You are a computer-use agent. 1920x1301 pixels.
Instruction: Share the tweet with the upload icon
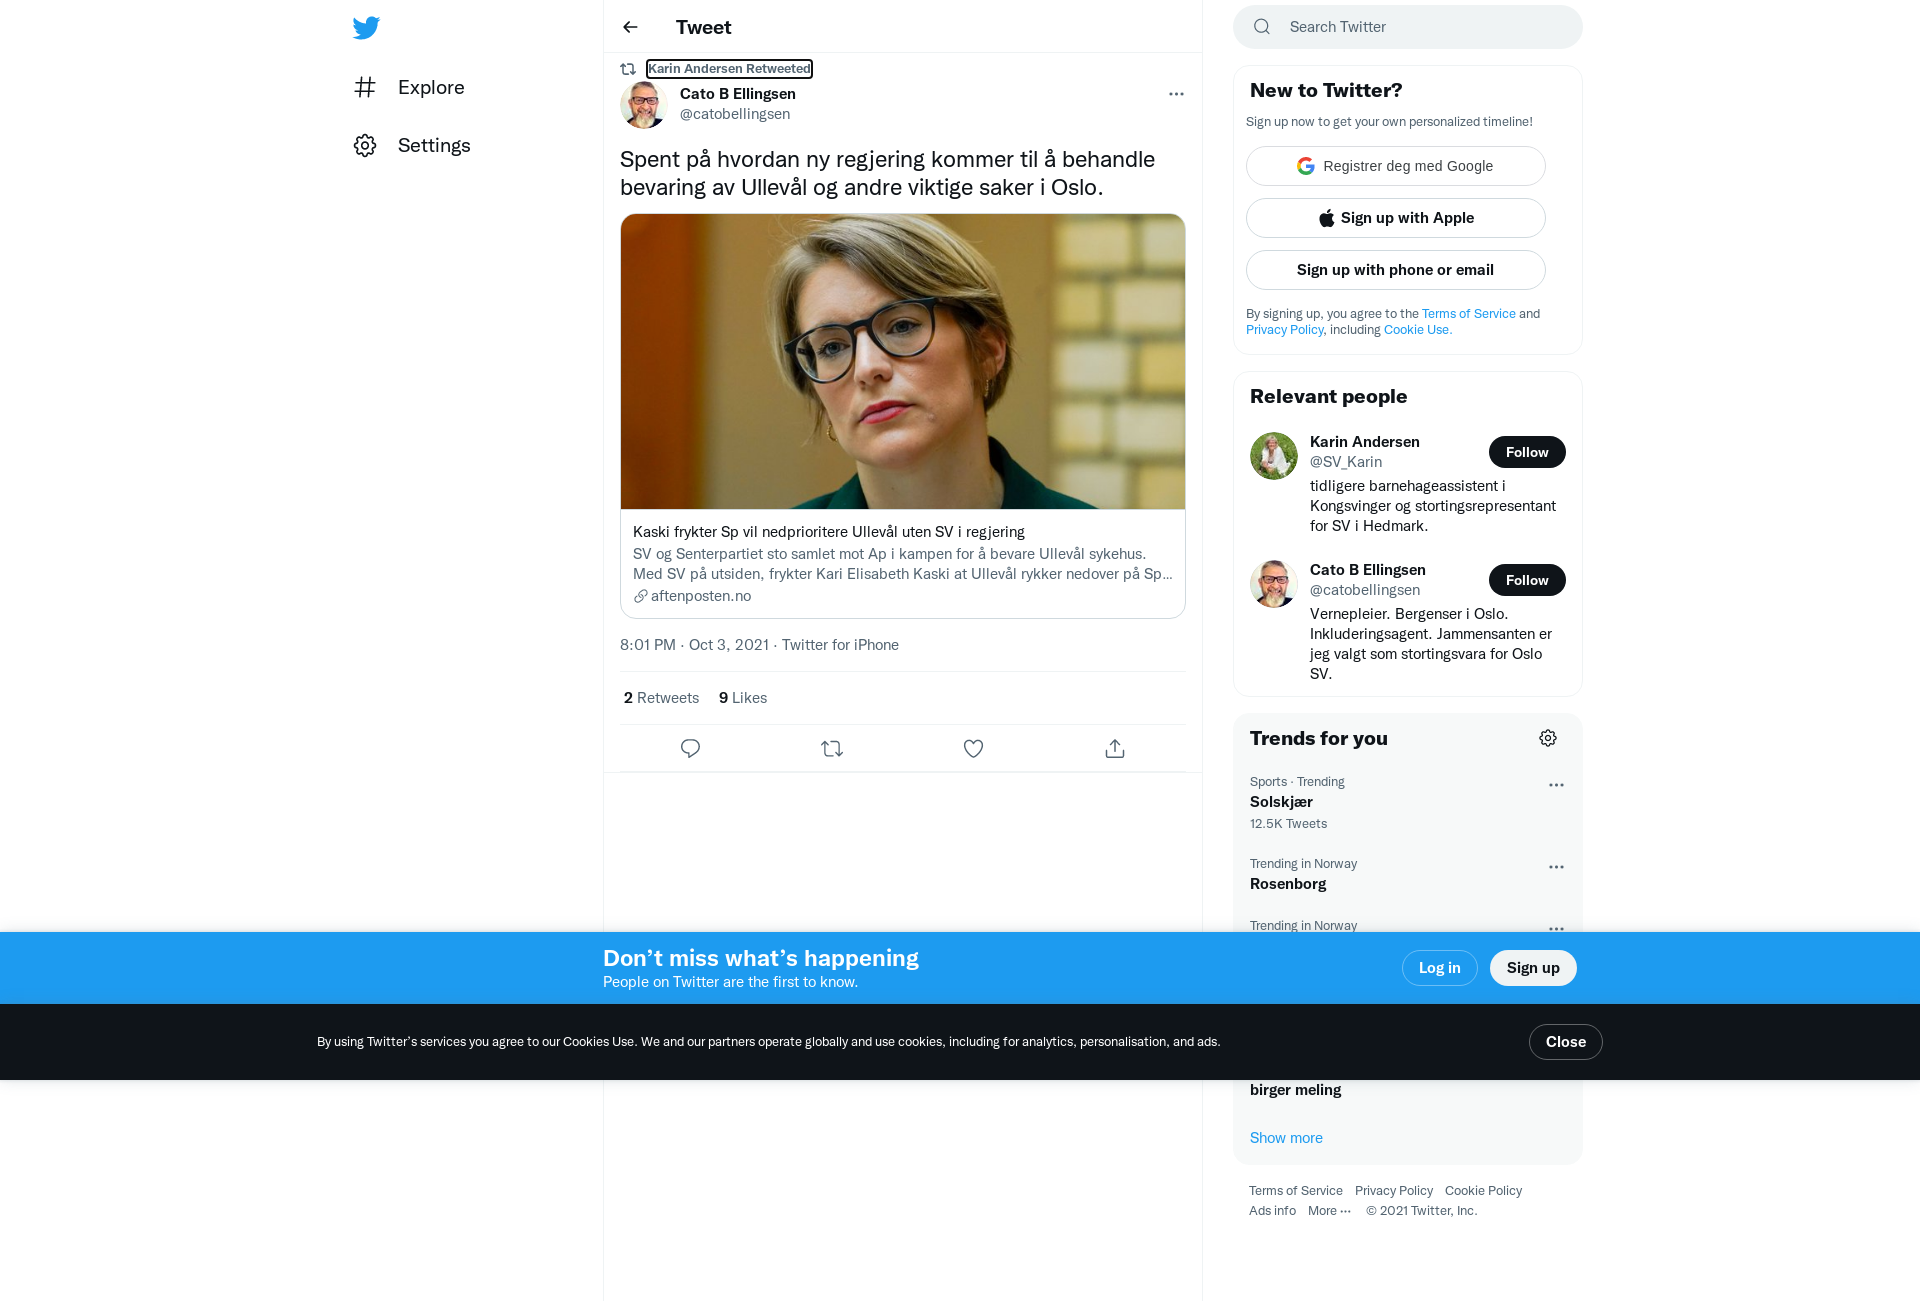pyautogui.click(x=1115, y=748)
